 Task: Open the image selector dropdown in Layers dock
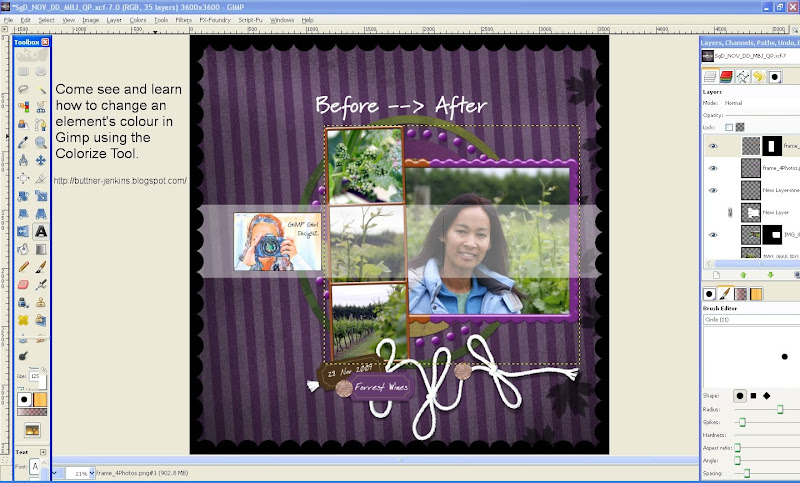[750, 56]
